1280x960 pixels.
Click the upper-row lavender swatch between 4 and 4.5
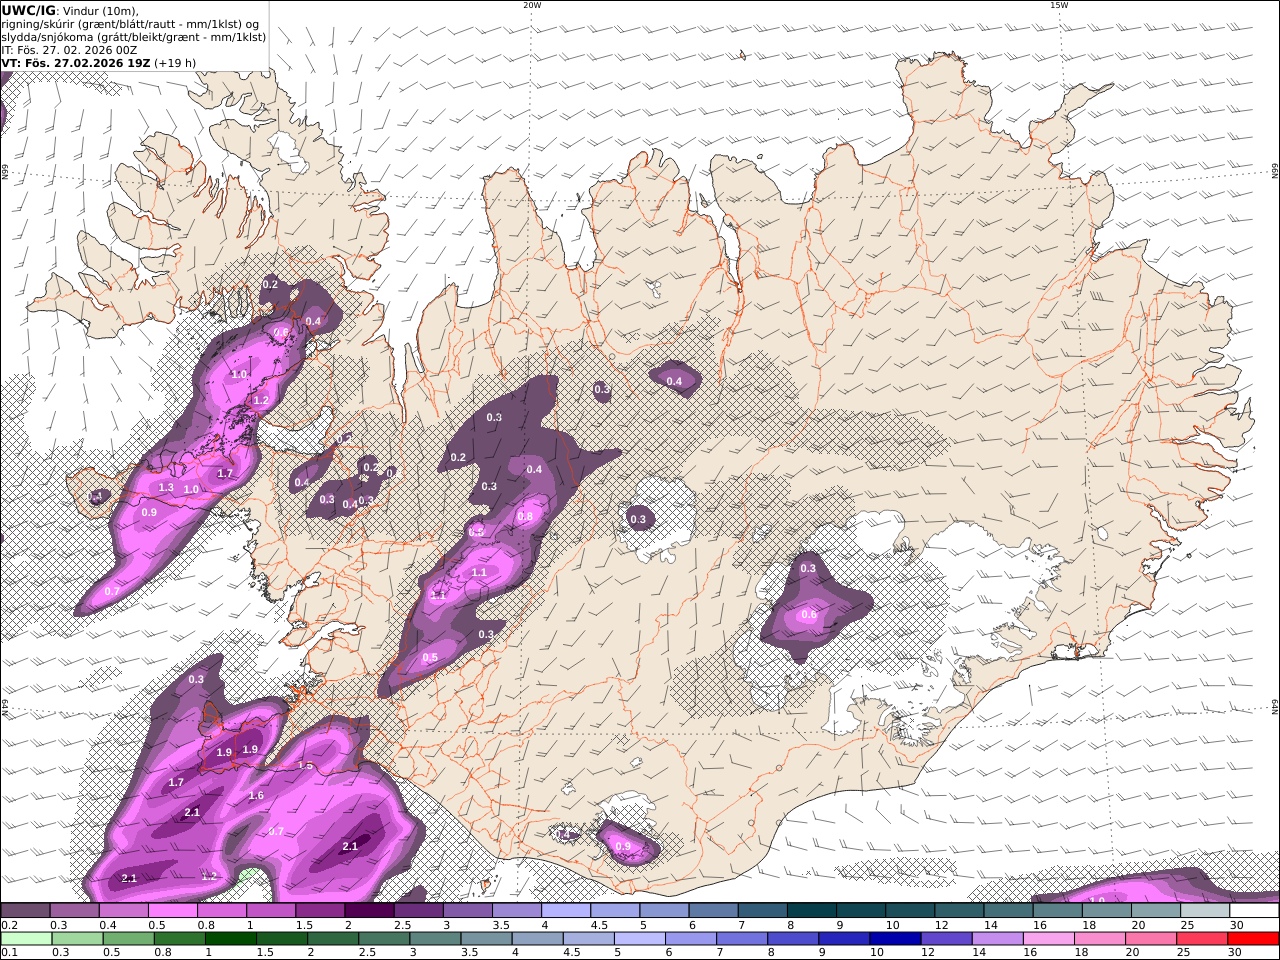(566, 911)
